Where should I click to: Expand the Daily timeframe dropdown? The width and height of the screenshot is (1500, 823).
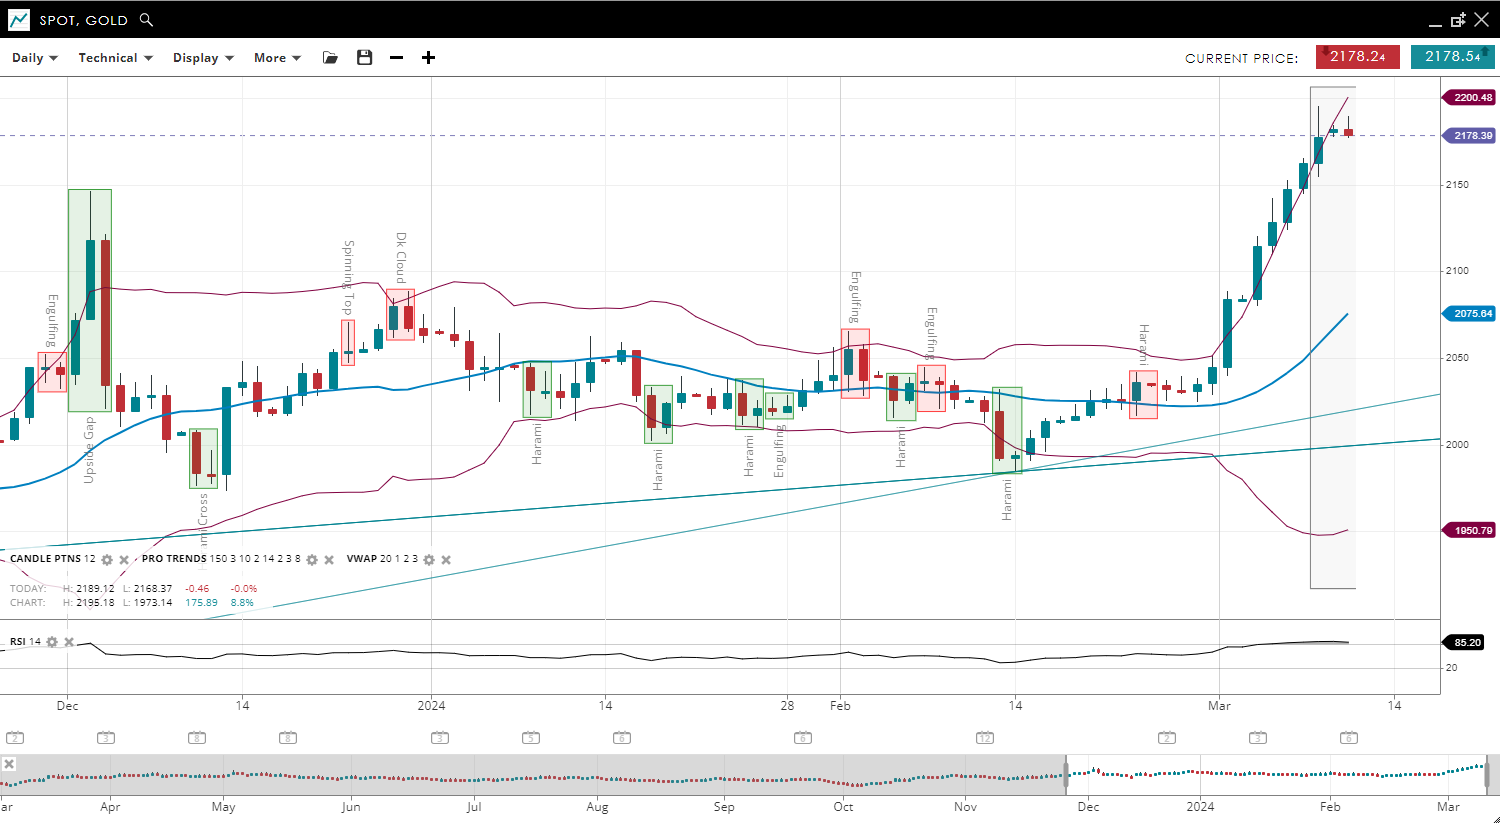pyautogui.click(x=35, y=58)
